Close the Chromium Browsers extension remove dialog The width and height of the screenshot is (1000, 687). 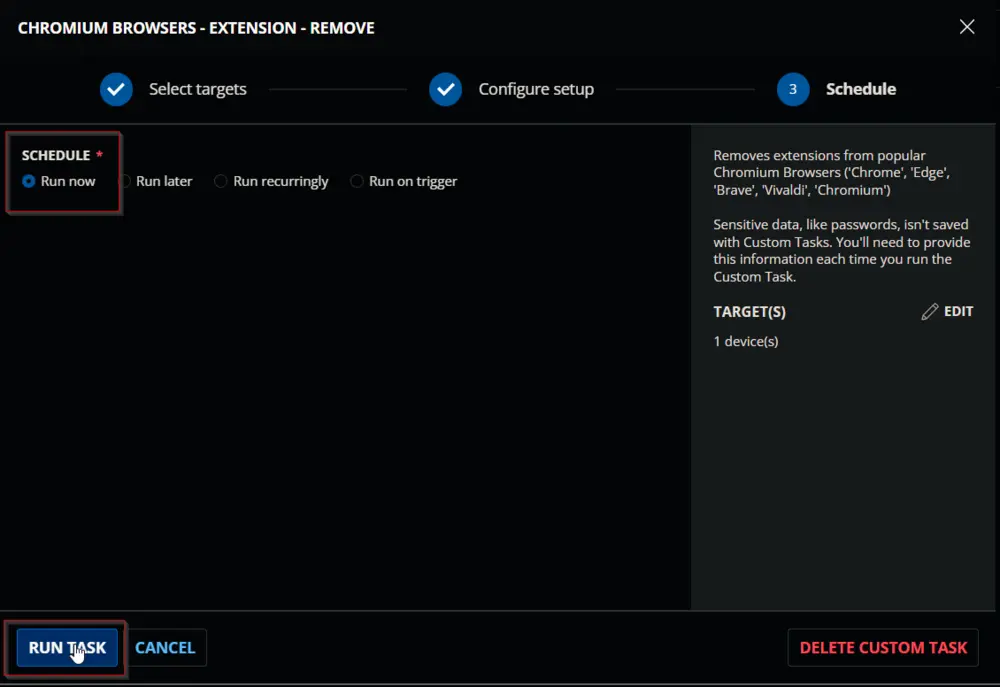coord(967,27)
